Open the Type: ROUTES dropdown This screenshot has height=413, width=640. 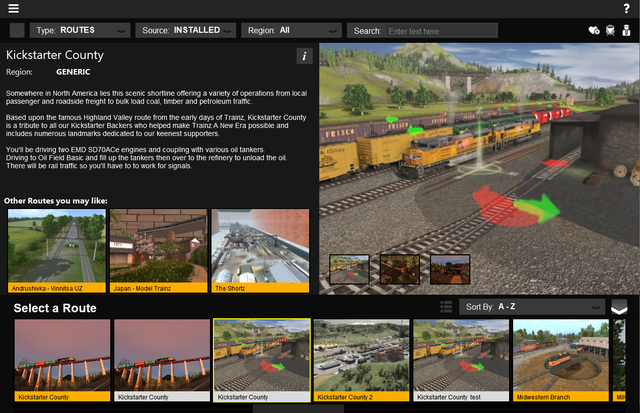click(80, 30)
